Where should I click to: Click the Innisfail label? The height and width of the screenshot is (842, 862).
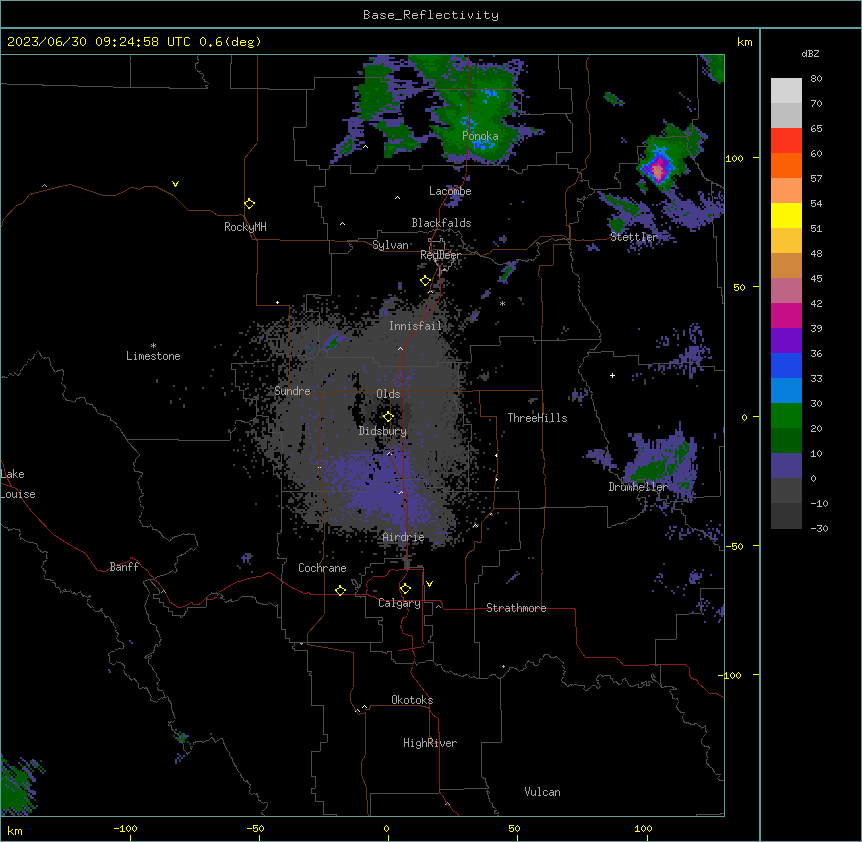pyautogui.click(x=415, y=326)
